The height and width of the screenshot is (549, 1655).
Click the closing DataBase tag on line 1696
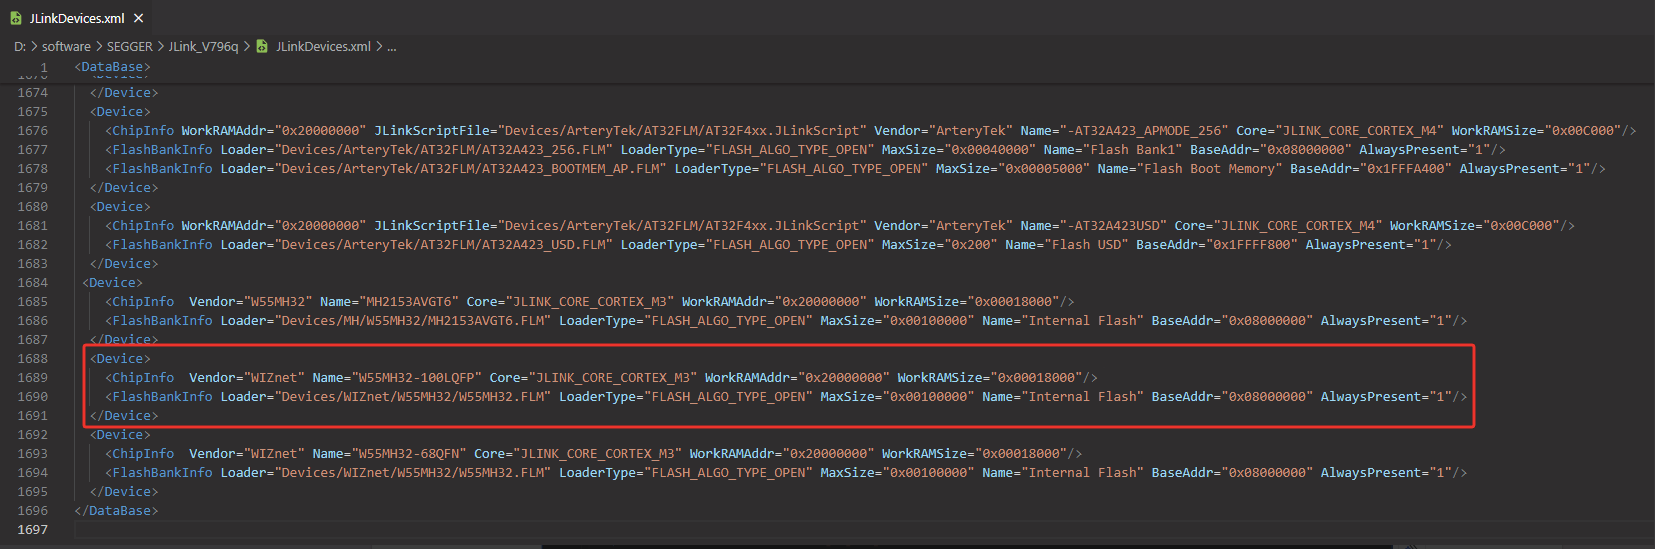(x=116, y=510)
